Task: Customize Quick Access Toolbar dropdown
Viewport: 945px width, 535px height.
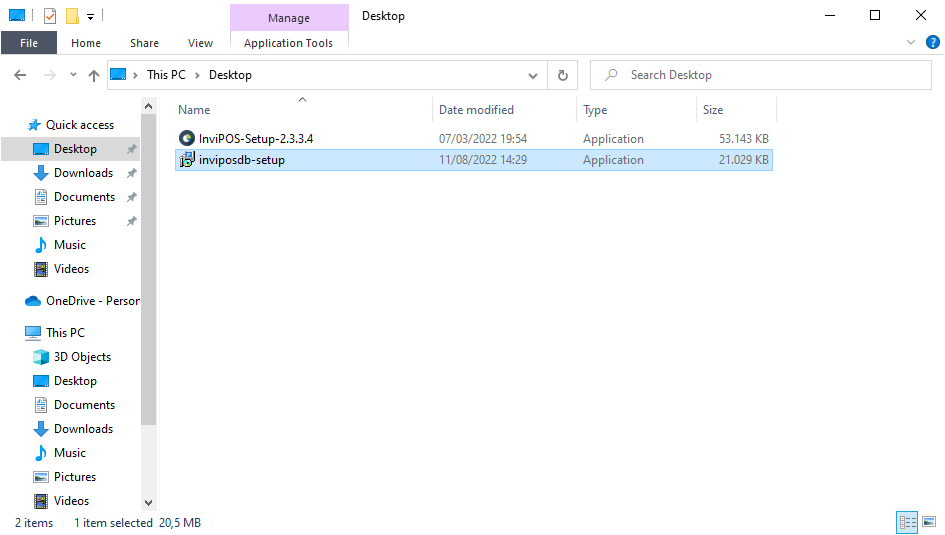Action: point(90,16)
